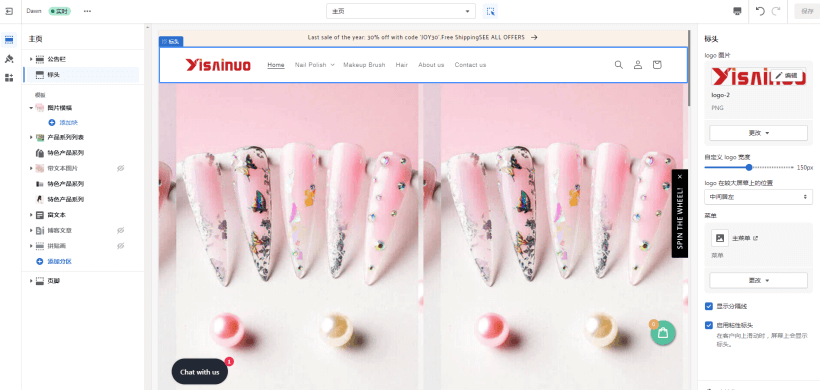Click the announcement bar right arrow
820x390 pixels.
534,38
